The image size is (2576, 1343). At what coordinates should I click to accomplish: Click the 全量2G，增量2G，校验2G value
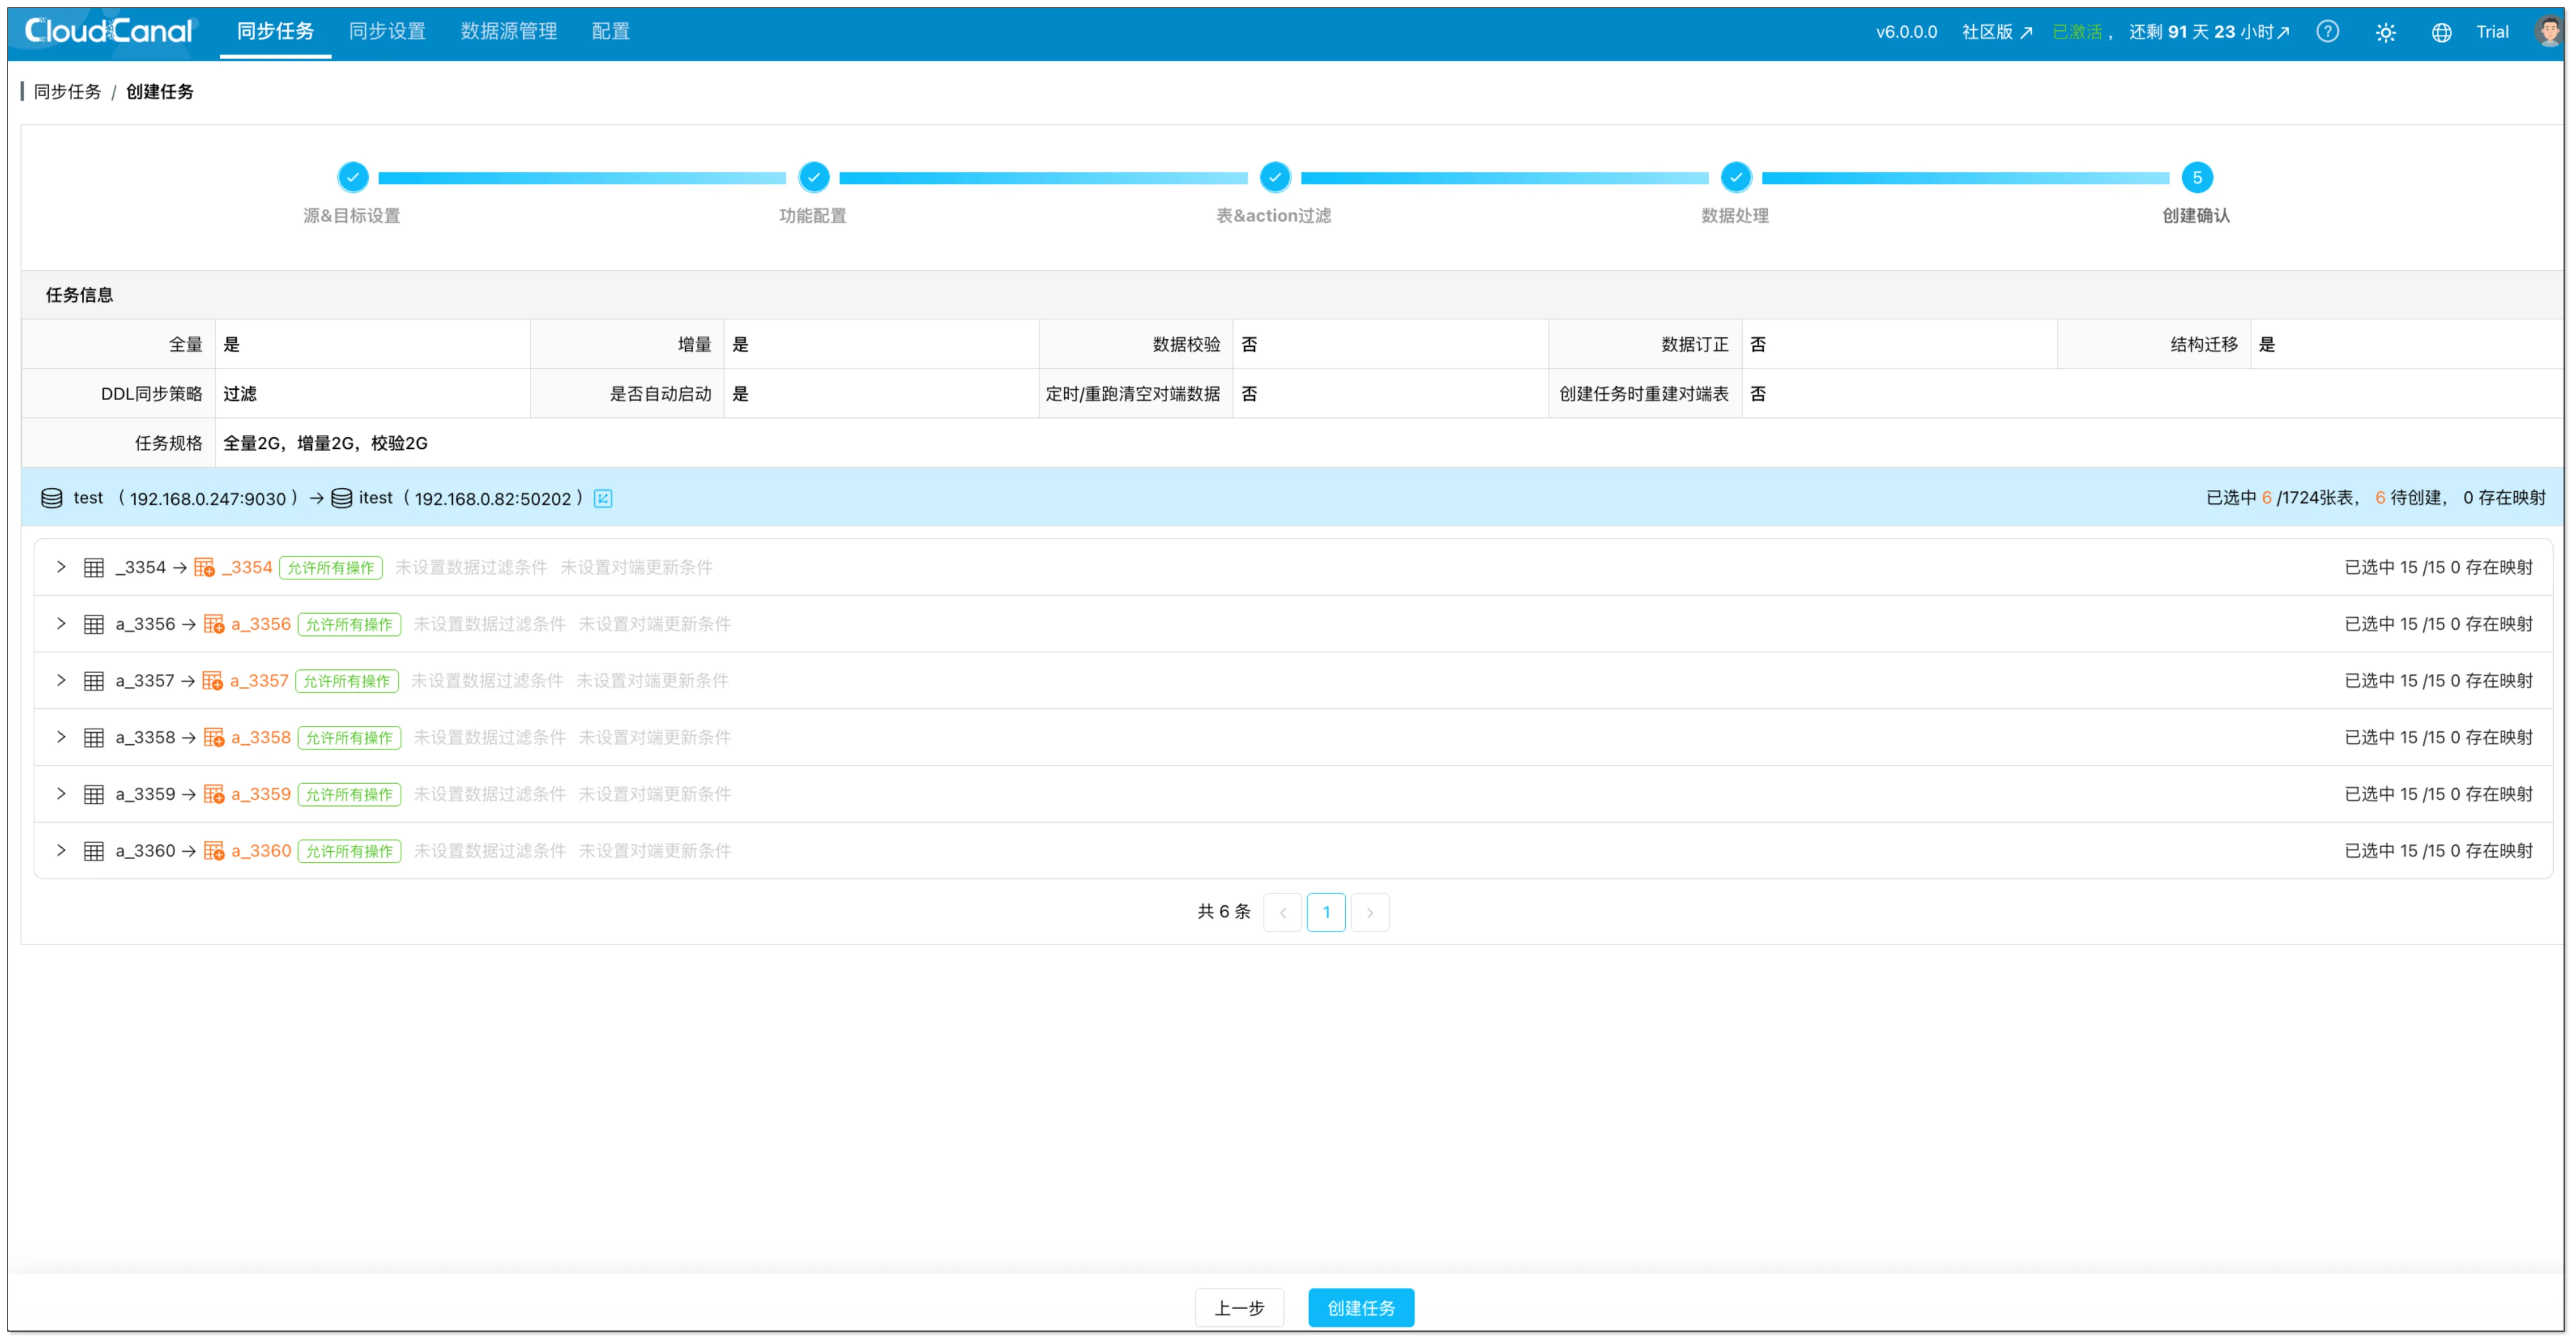[x=325, y=443]
